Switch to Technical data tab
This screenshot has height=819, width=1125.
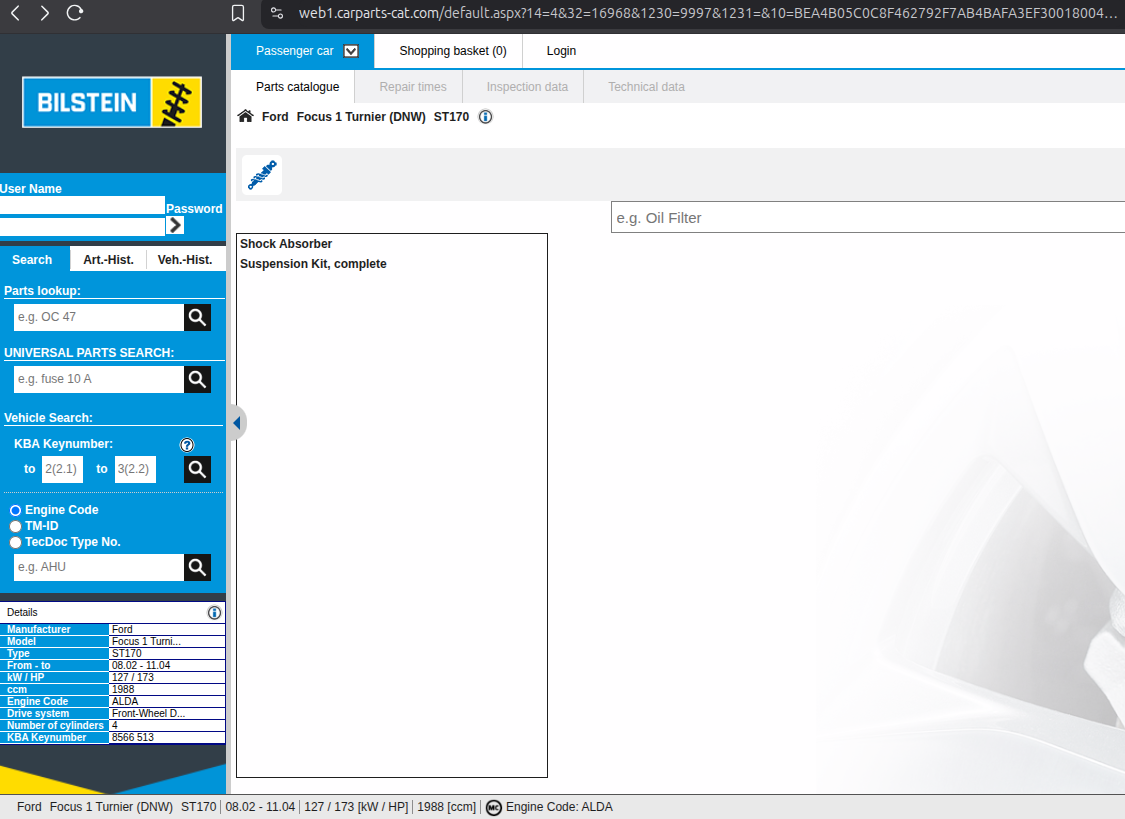tap(646, 87)
